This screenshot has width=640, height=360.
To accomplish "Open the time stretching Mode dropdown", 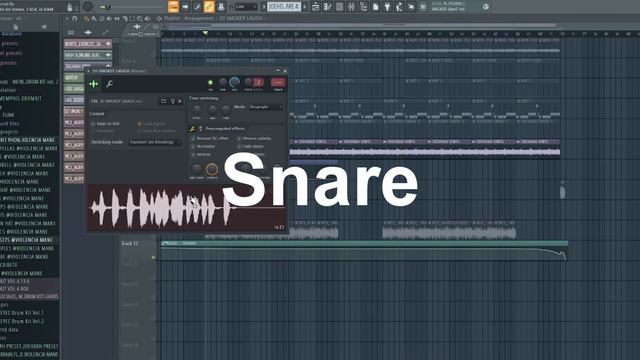I will coord(266,107).
